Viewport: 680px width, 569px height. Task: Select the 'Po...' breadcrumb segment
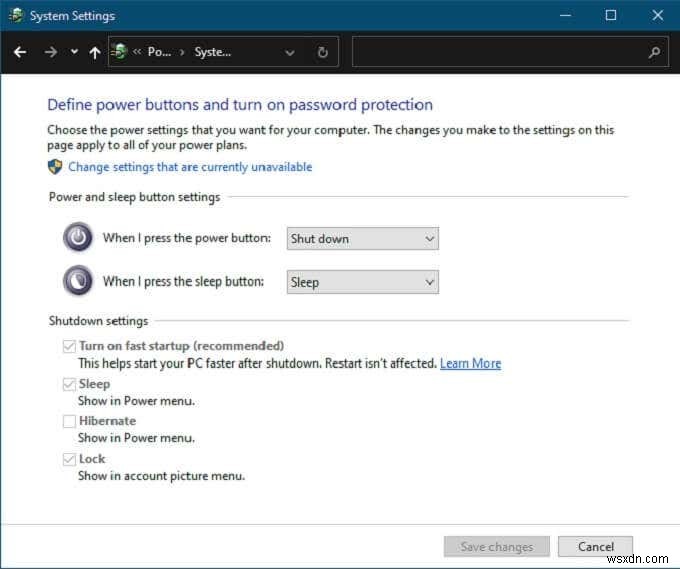pos(159,52)
